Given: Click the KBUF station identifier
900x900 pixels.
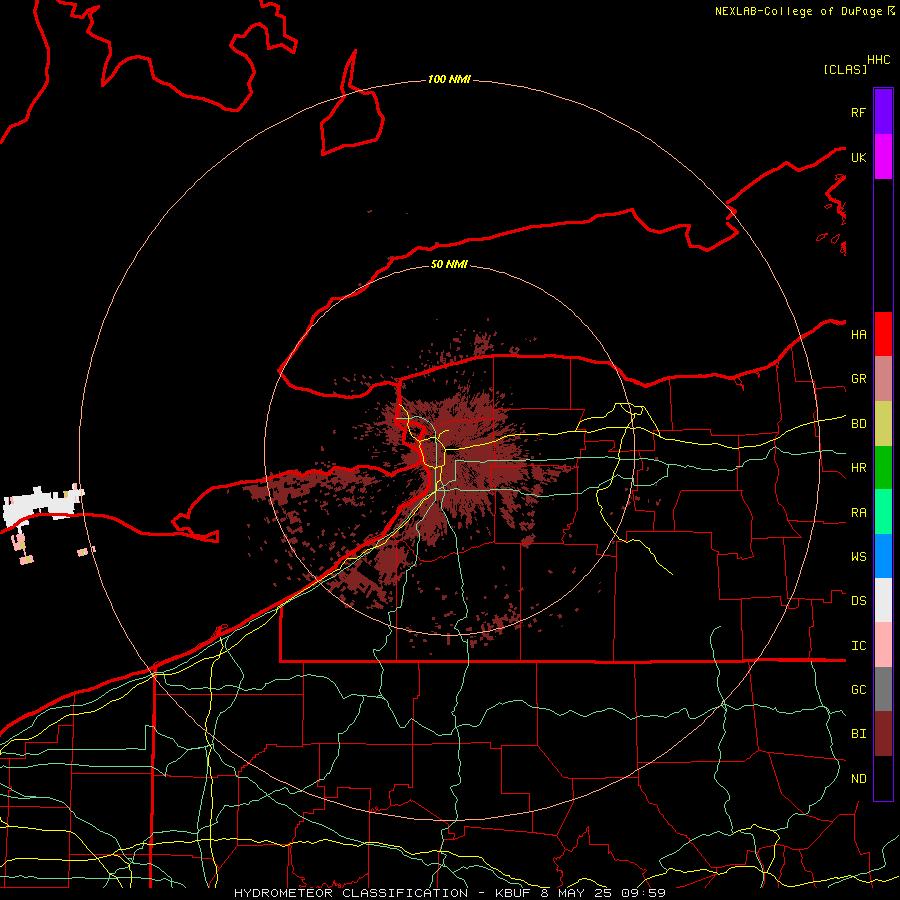Looking at the screenshot, I should point(513,893).
